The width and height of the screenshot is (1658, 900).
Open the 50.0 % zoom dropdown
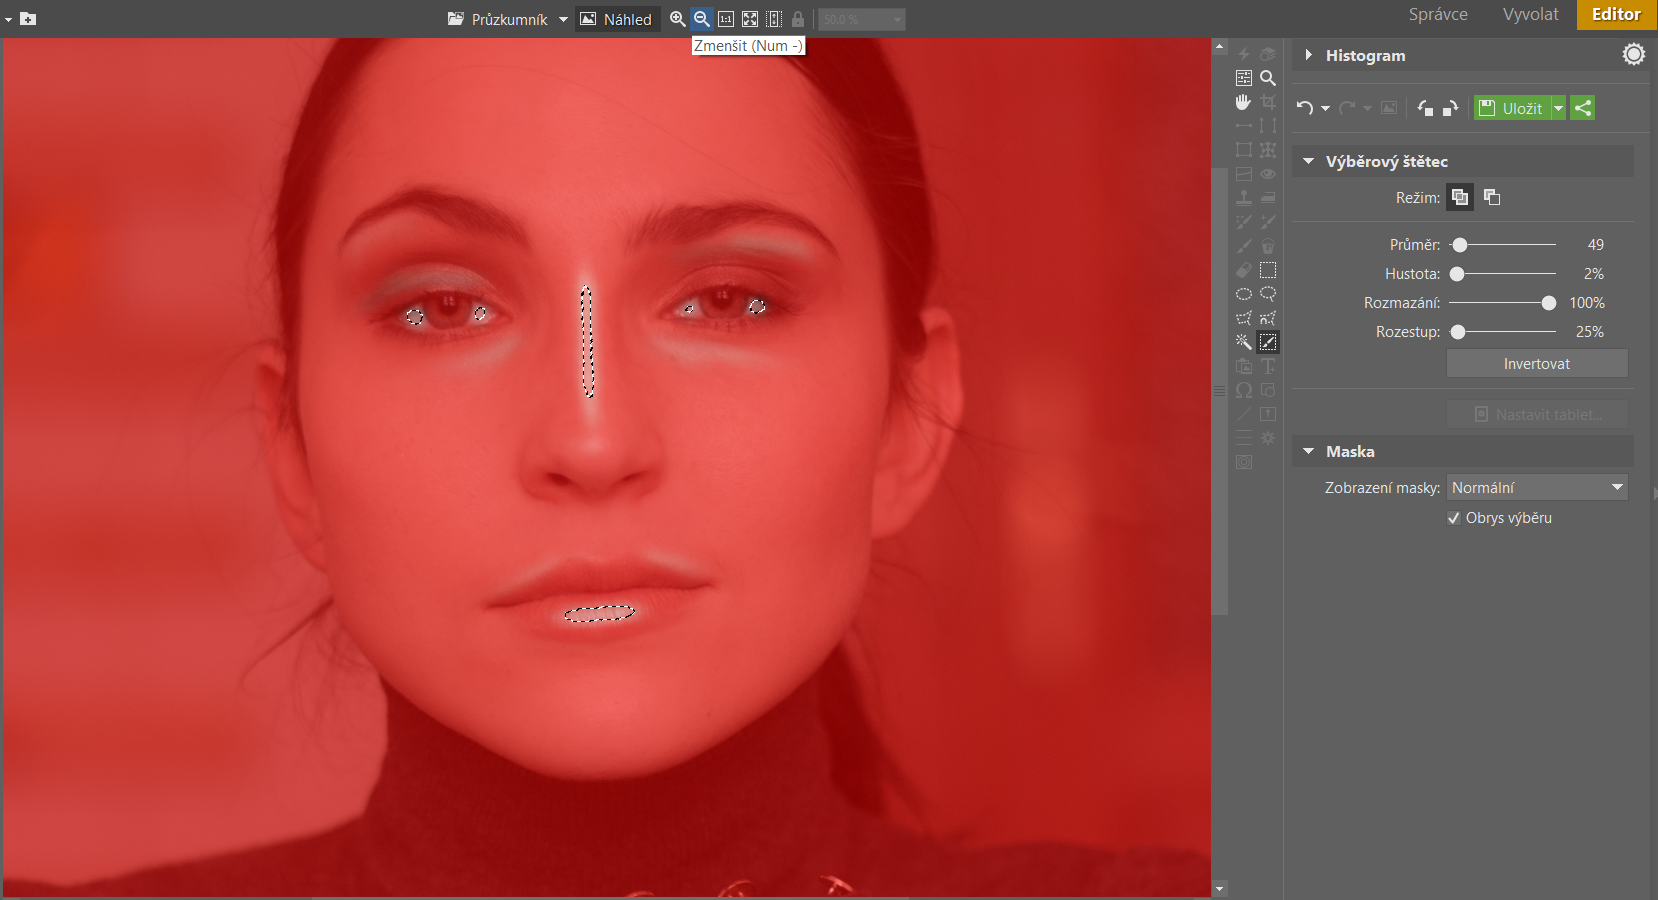[862, 19]
